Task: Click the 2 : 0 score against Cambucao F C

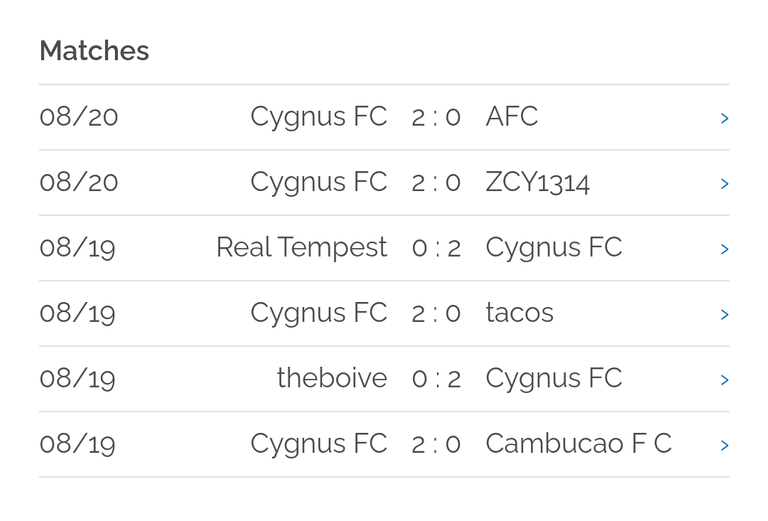Action: click(x=436, y=445)
